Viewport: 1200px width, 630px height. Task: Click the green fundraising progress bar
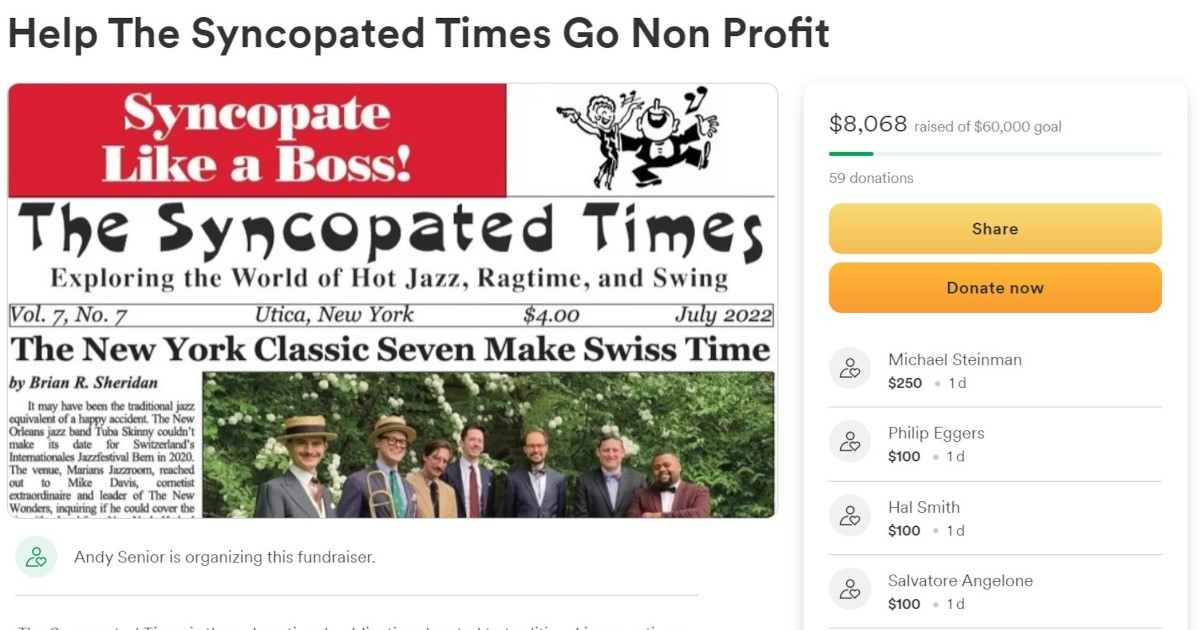[x=995, y=154]
